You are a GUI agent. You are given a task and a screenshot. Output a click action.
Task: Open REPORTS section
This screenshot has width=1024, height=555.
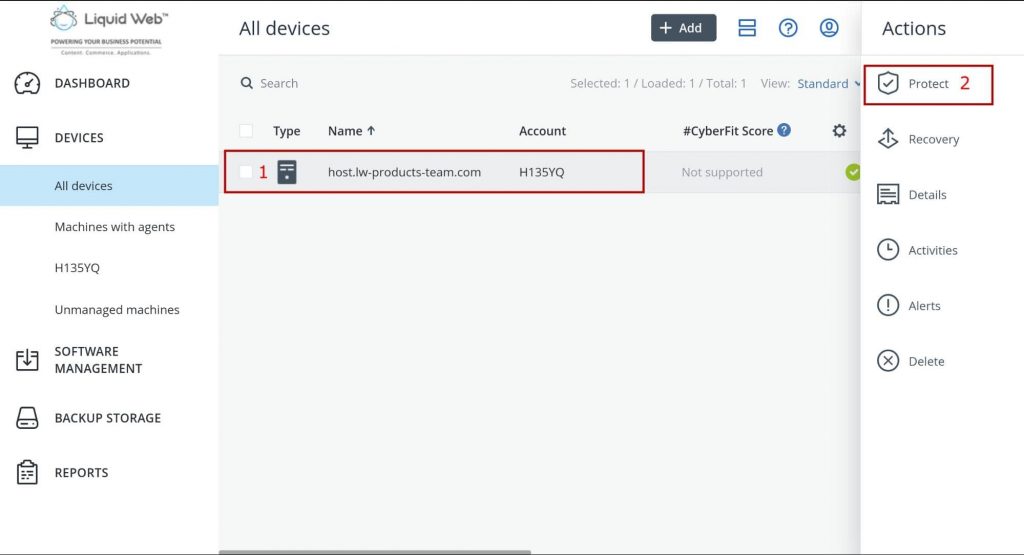(x=82, y=473)
